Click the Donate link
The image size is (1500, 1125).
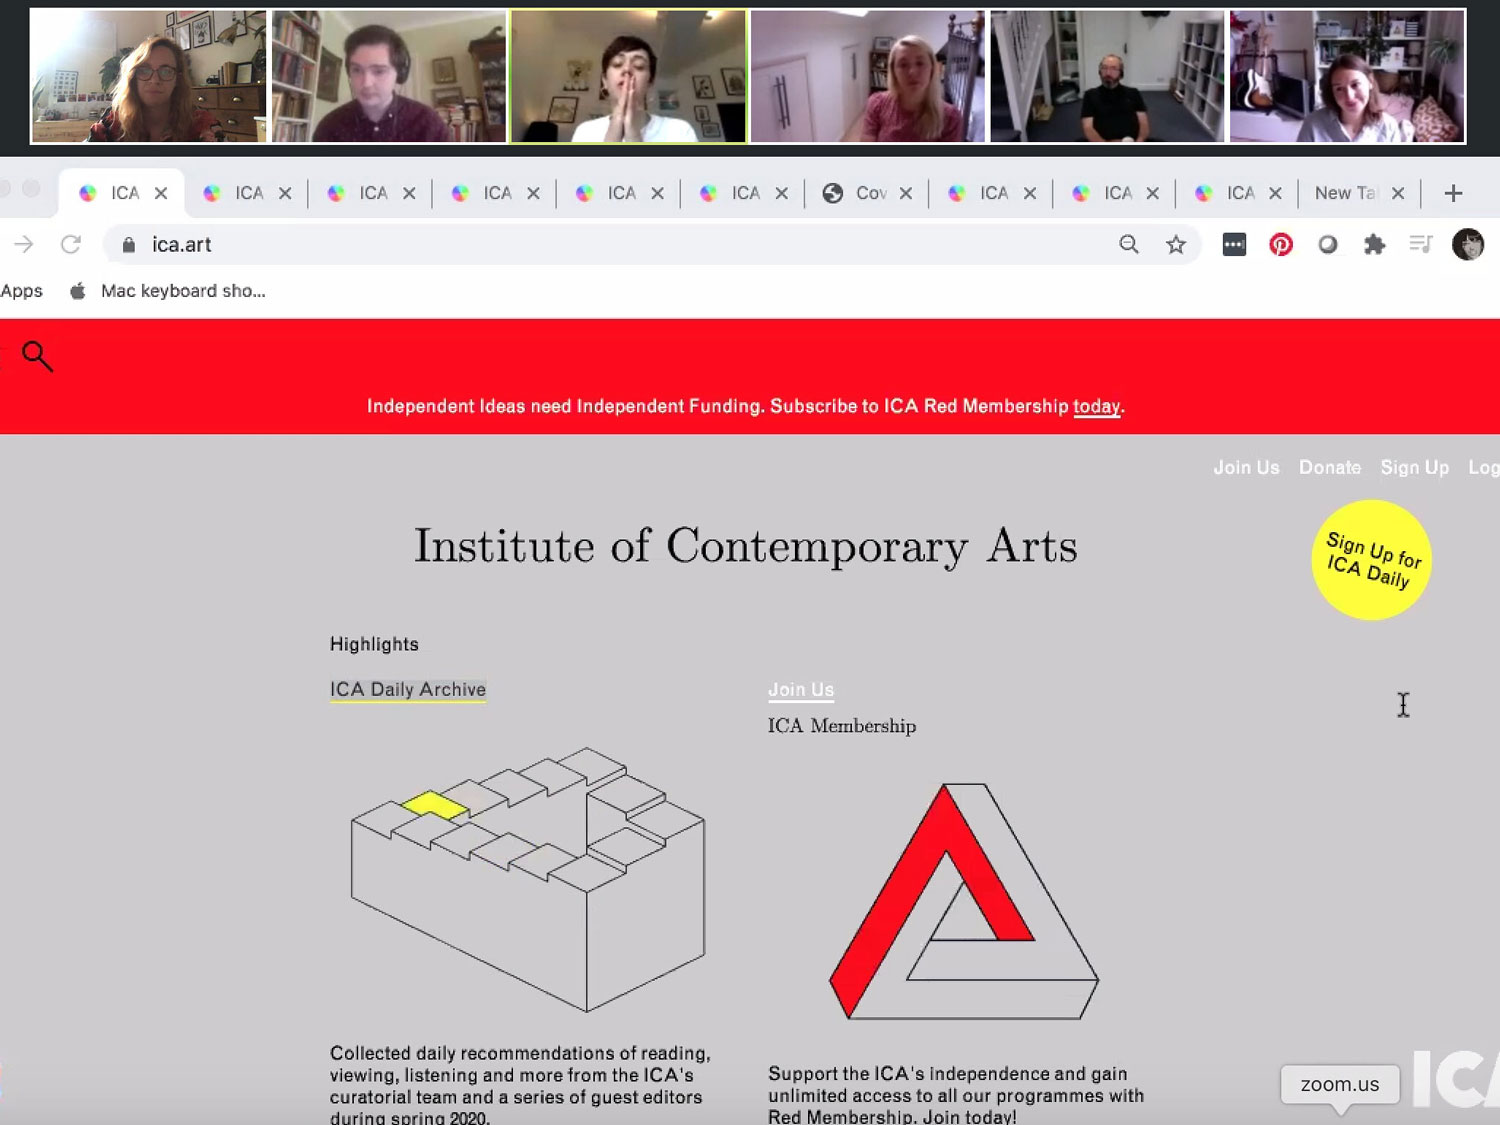pos(1330,467)
